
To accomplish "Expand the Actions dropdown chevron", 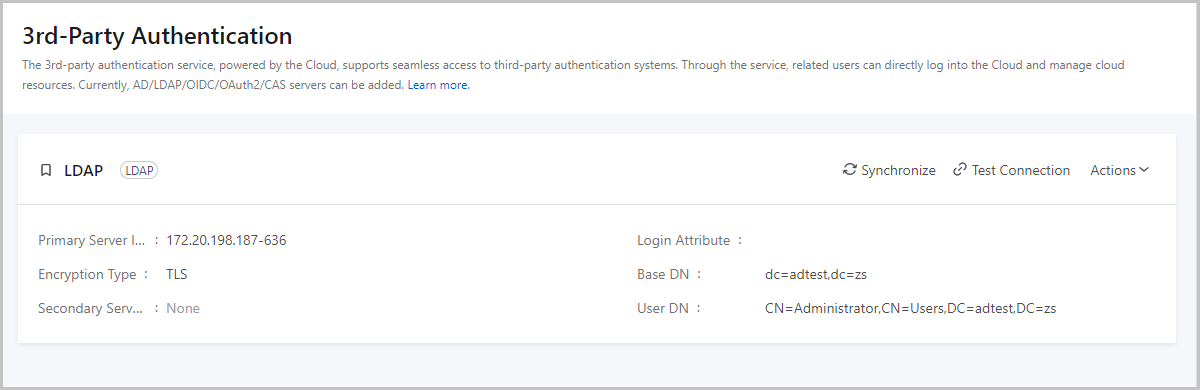I will [x=1144, y=170].
